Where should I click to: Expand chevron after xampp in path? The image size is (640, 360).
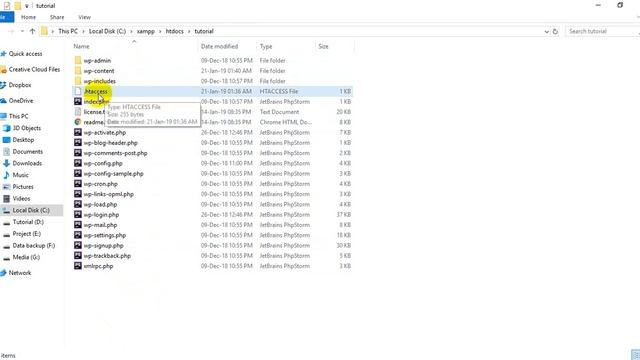[160, 31]
